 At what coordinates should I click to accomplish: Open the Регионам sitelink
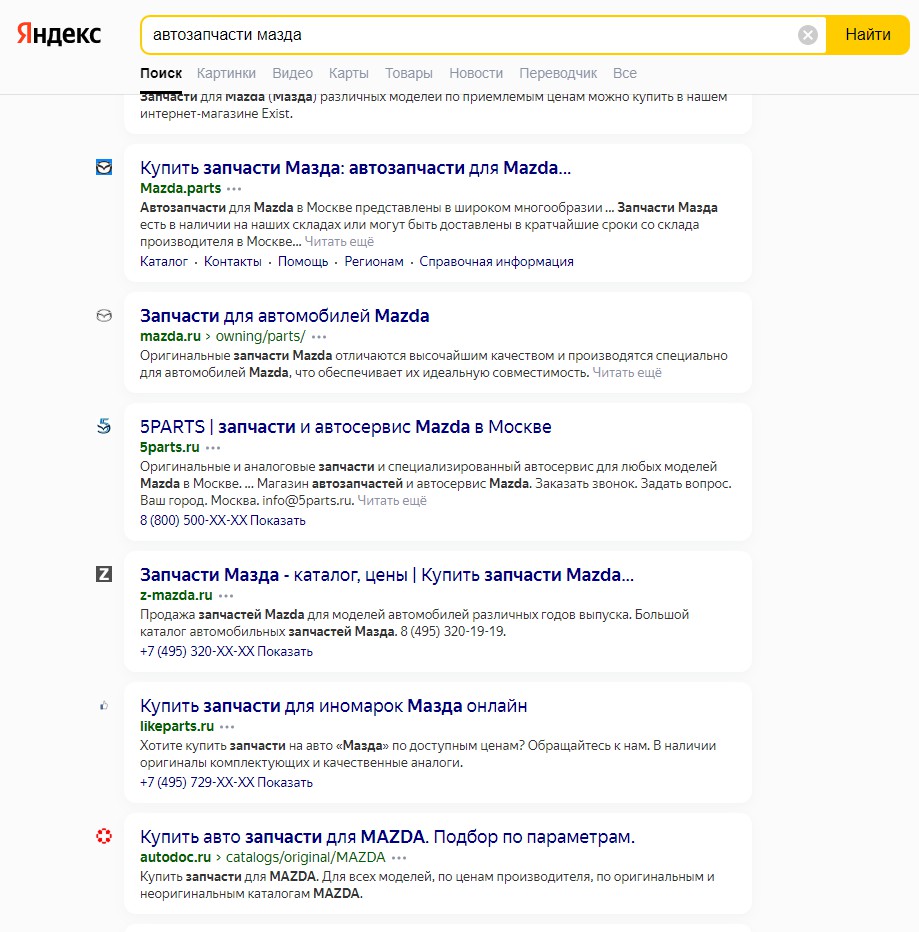[374, 262]
